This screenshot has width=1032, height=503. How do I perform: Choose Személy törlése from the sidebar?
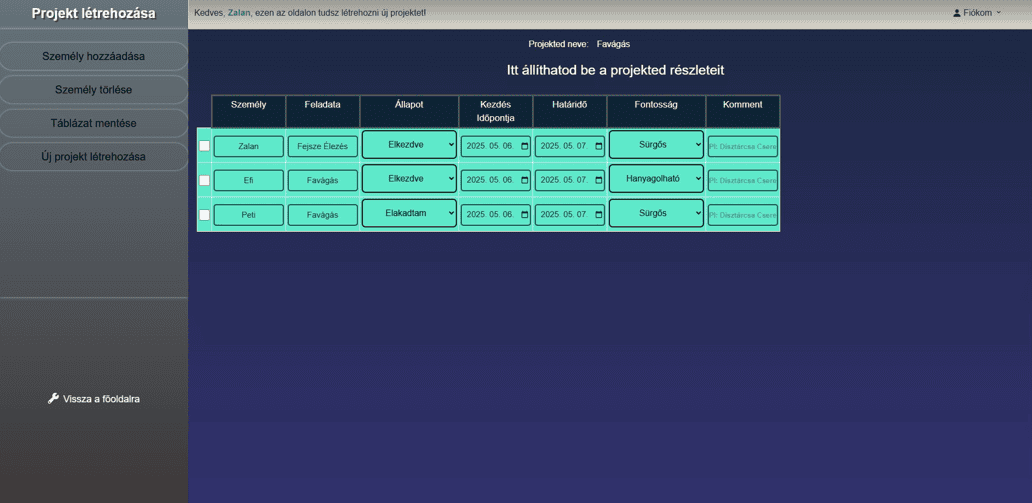tap(93, 90)
